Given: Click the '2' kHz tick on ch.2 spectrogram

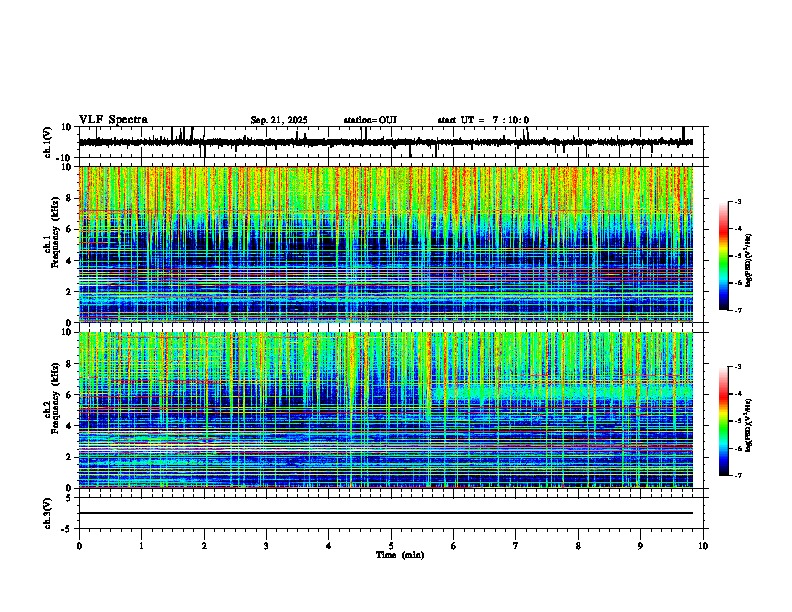Looking at the screenshot, I should 70,457.
